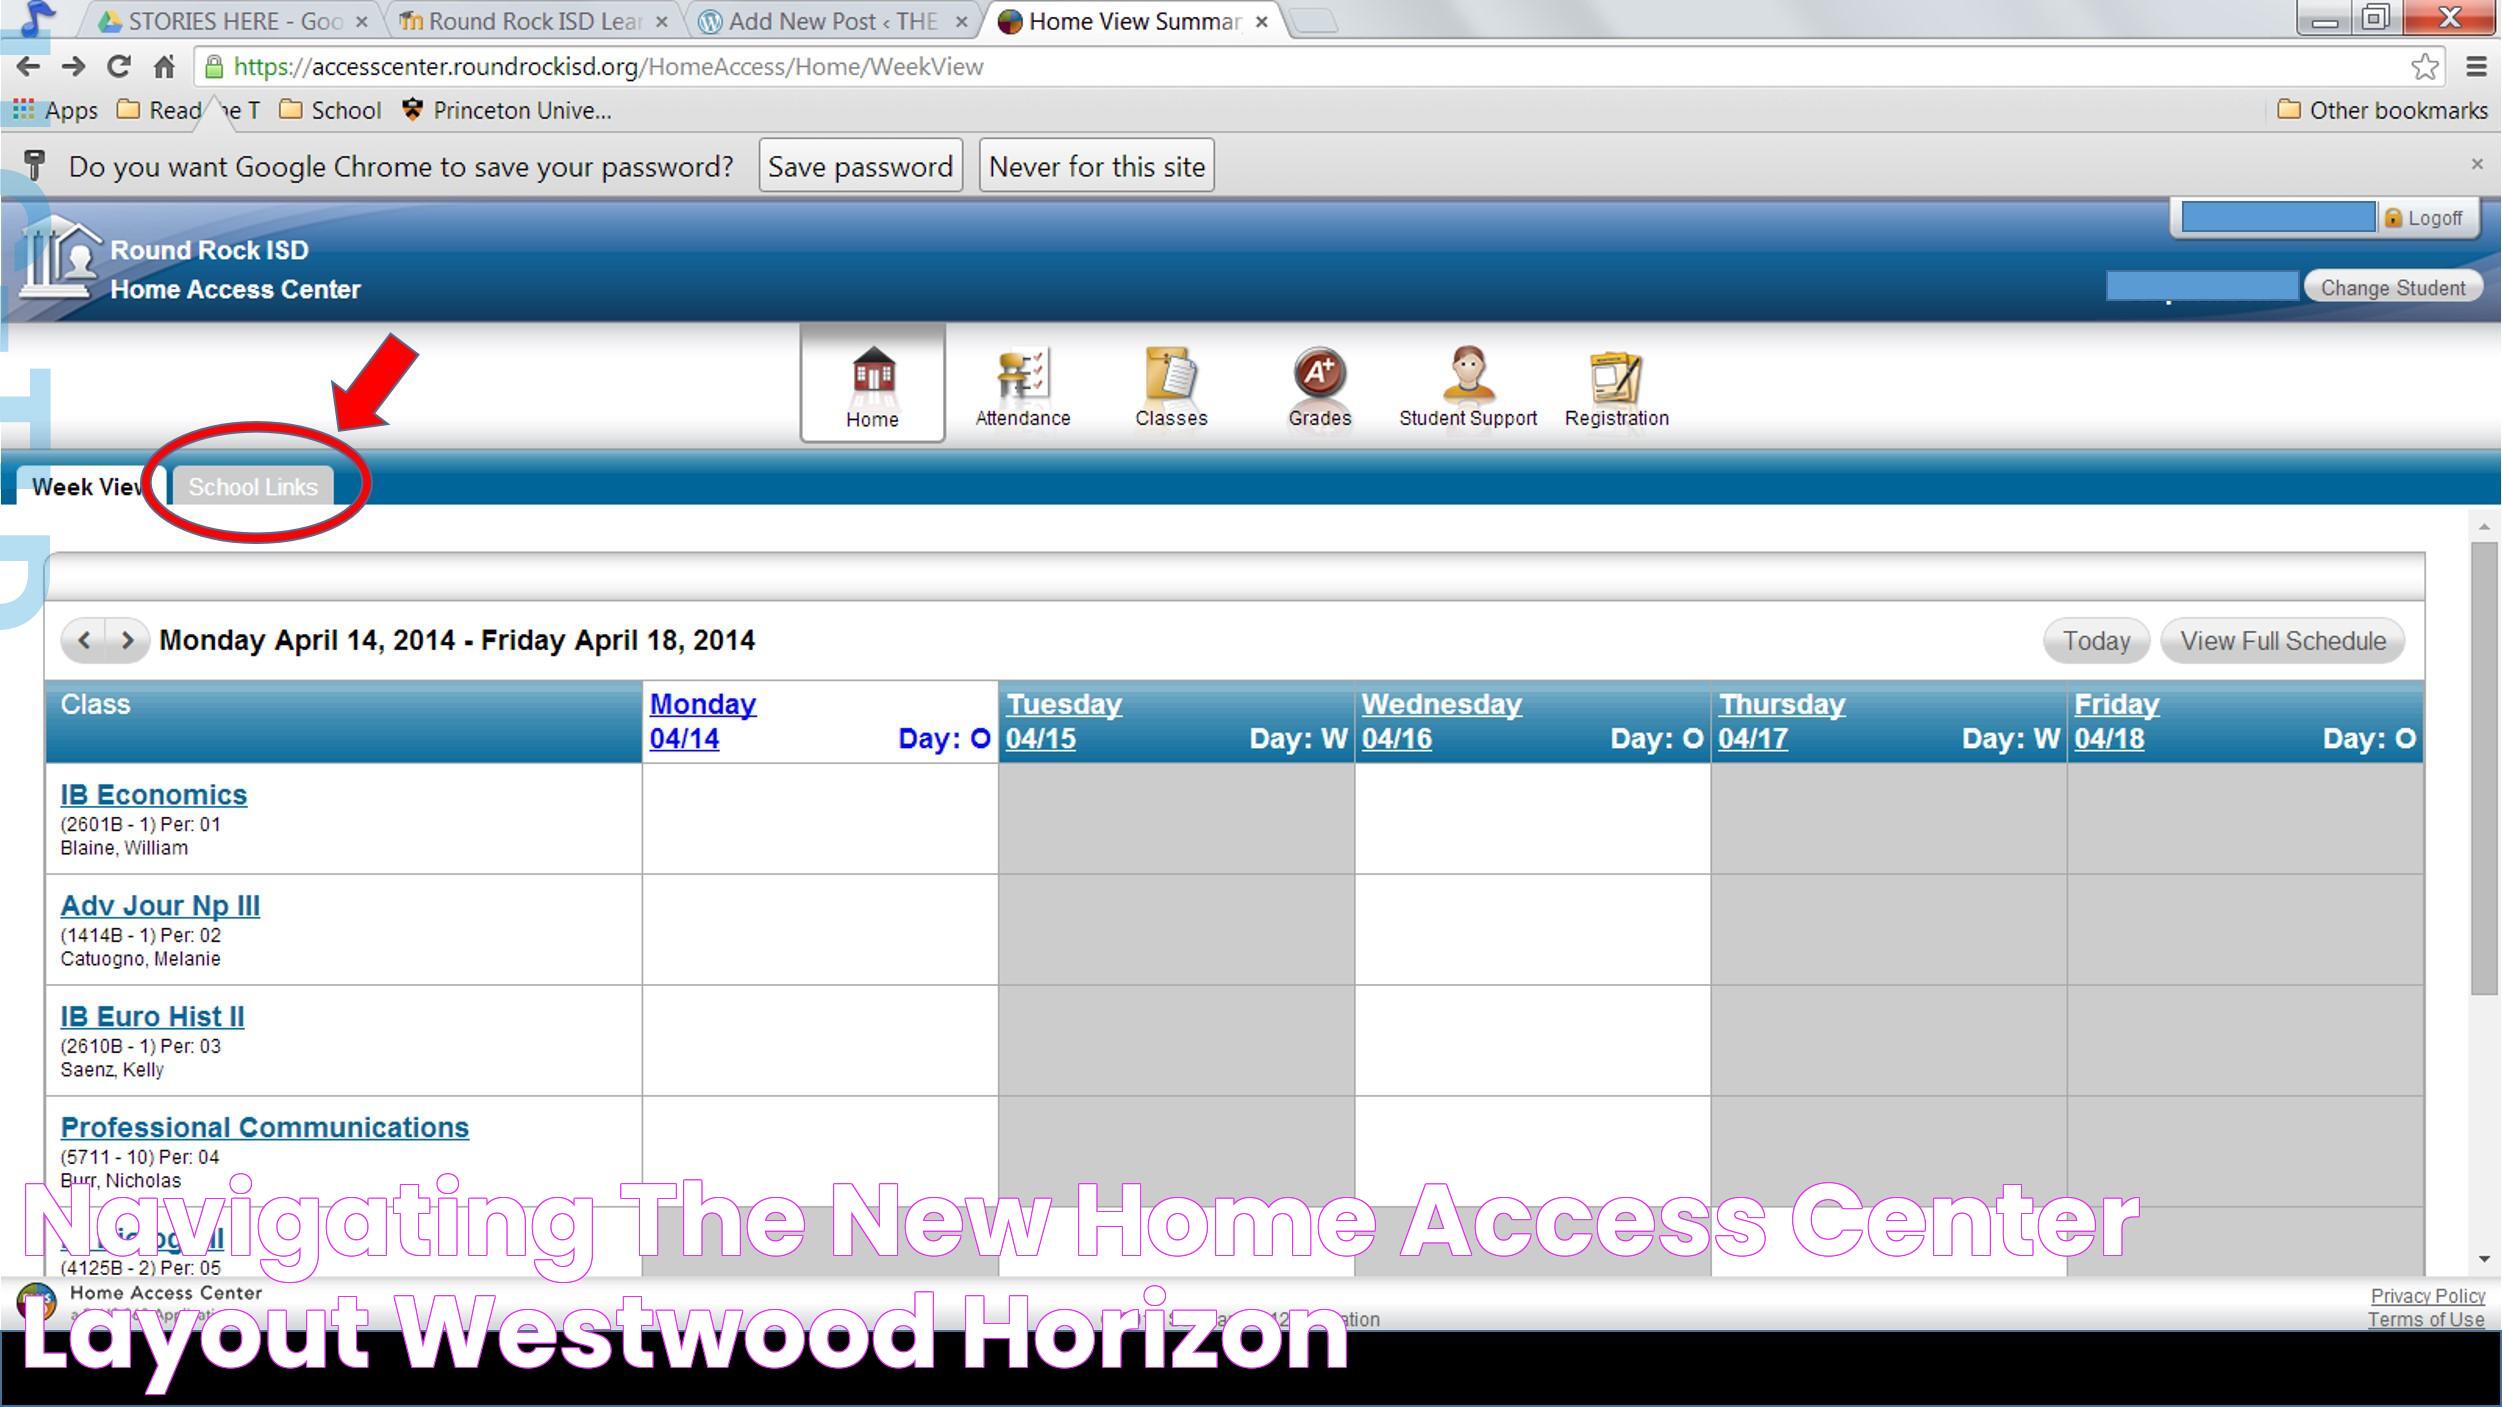Click teacher name Catuogno, Melanie
This screenshot has width=2502, height=1407.
pyautogui.click(x=140, y=959)
